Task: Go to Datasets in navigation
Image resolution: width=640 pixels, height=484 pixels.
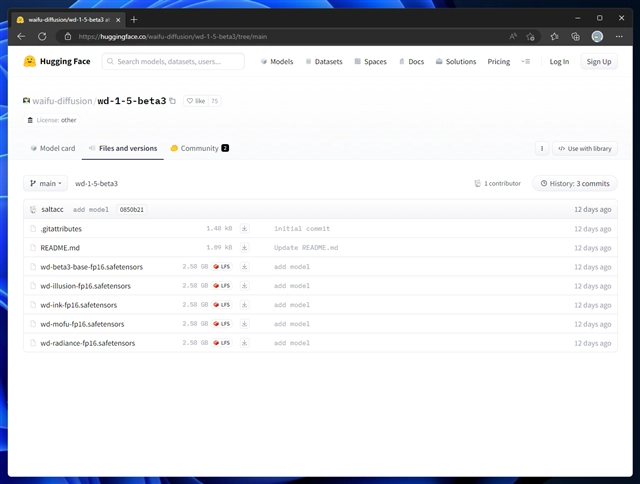Action: [x=324, y=62]
